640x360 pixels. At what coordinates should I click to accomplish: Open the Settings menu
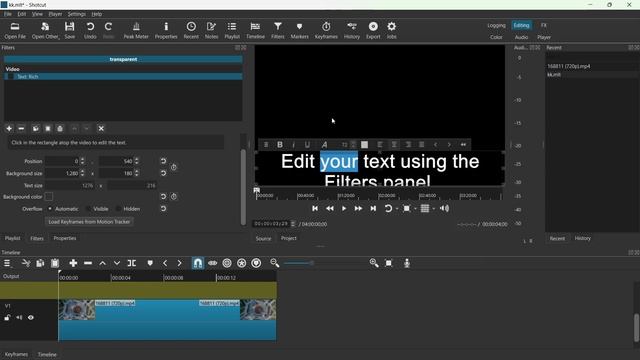coord(77,14)
